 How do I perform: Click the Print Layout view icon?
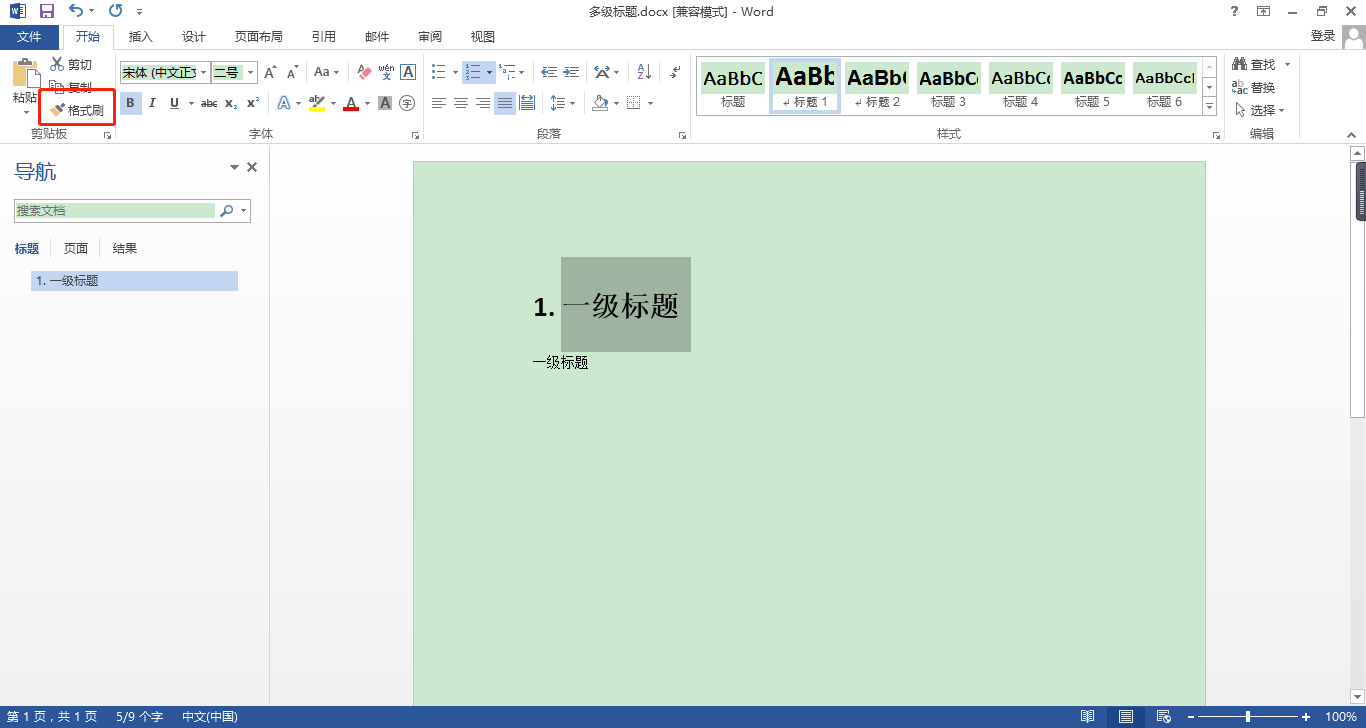1126,717
